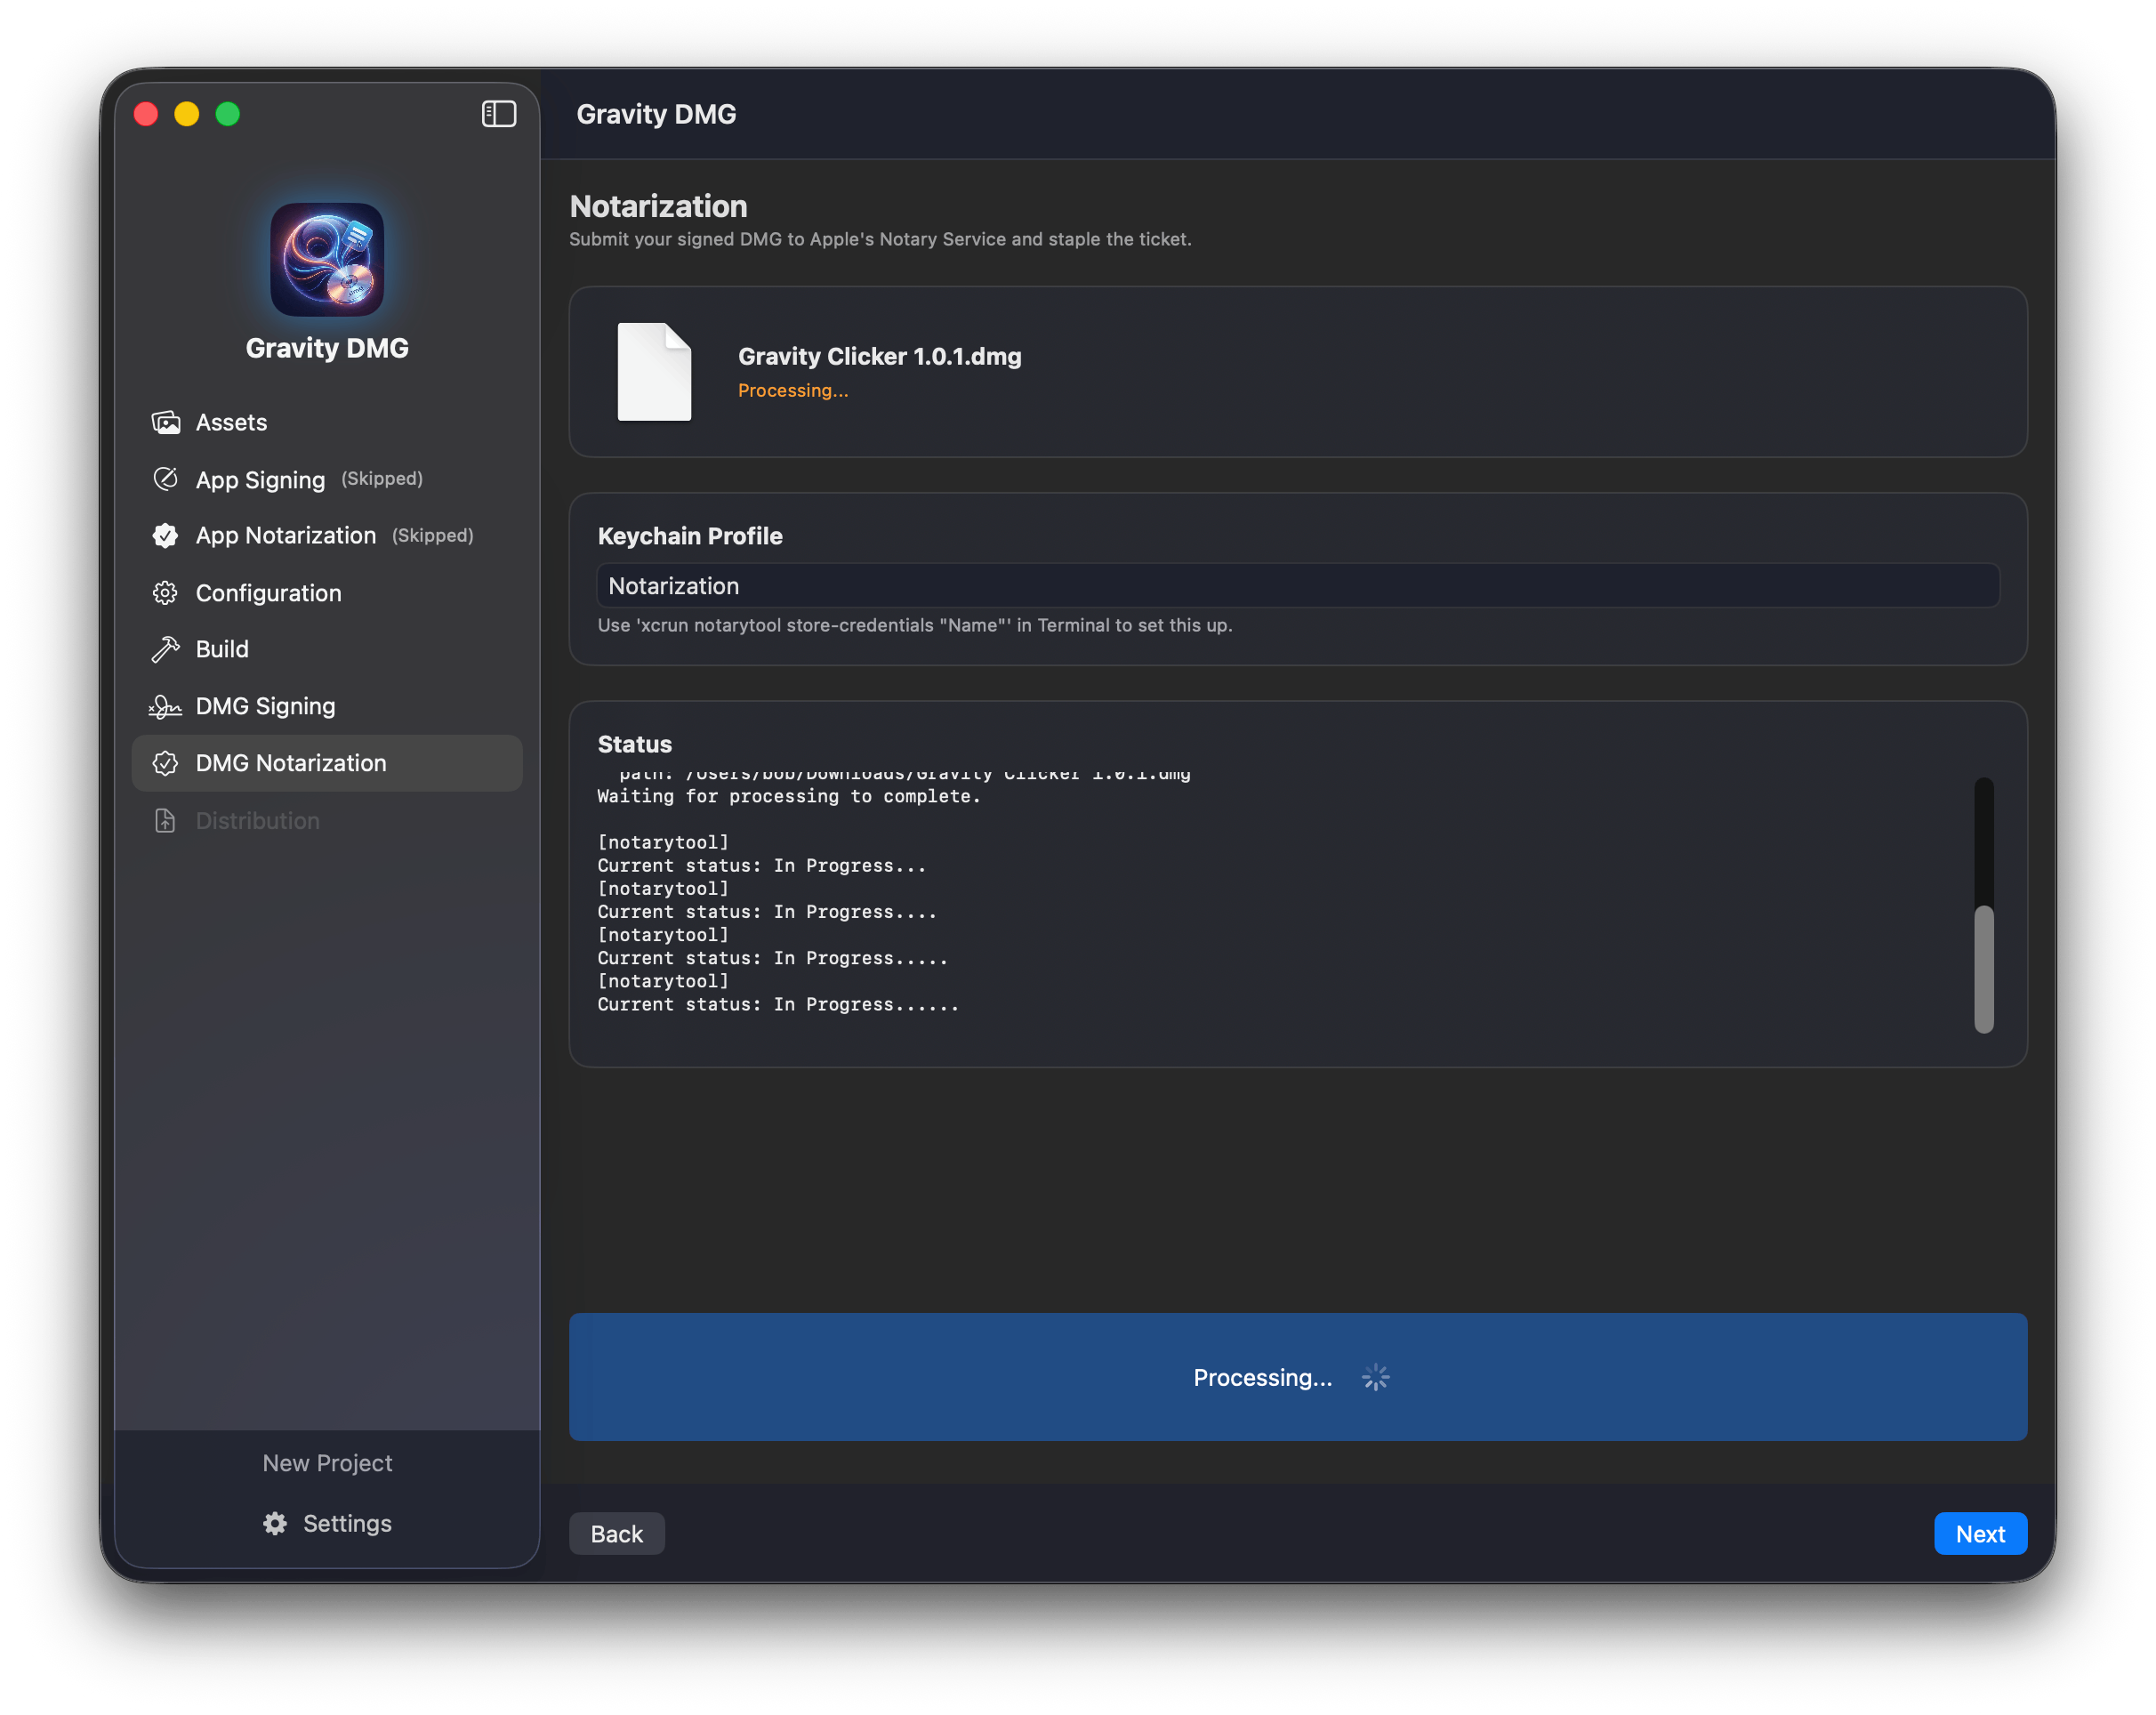Click the Status log scrollbar thumb
The width and height of the screenshot is (2156, 1715).
click(x=1984, y=968)
